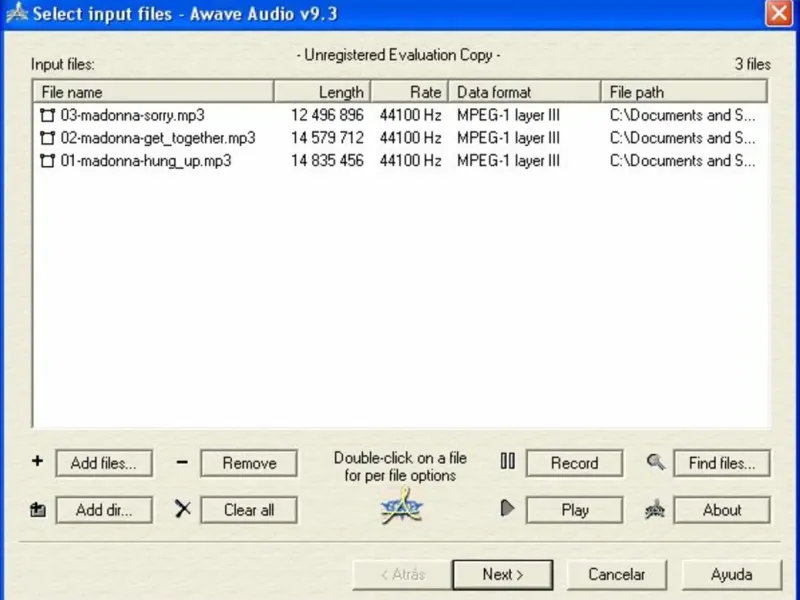This screenshot has width=800, height=600.
Task: Click the play triangle icon beside Play
Action: [x=507, y=509]
